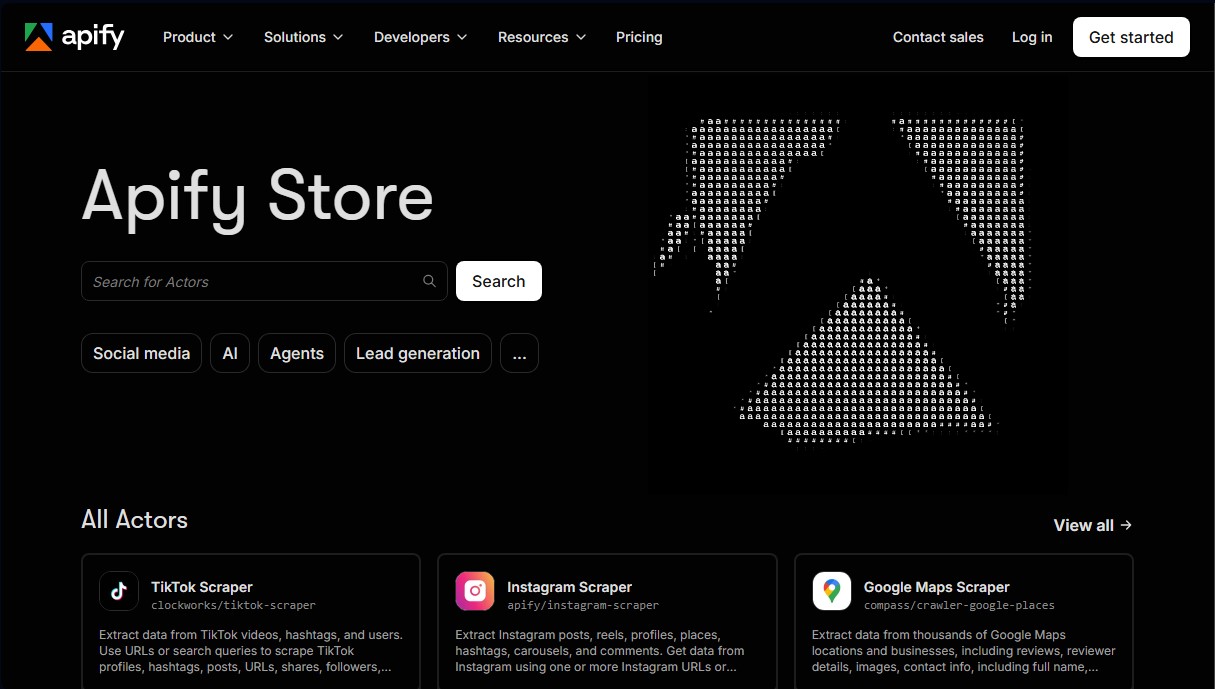Click the View all link
The height and width of the screenshot is (689, 1215).
[x=1093, y=525]
